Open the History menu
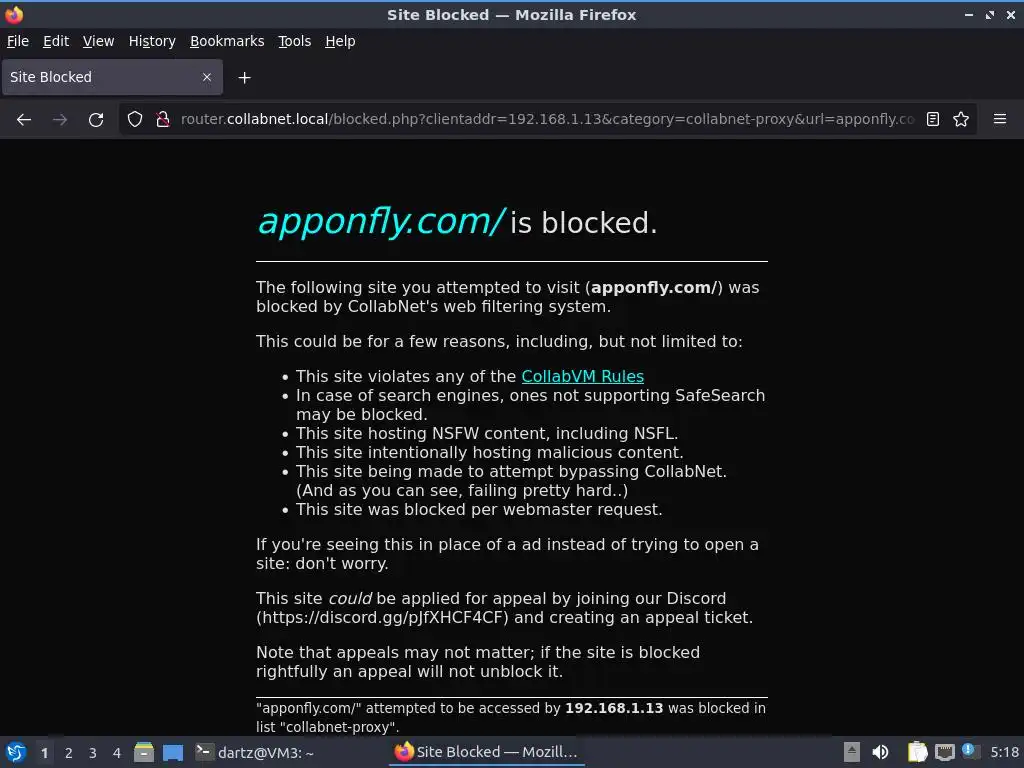The image size is (1024, 768). click(x=152, y=41)
